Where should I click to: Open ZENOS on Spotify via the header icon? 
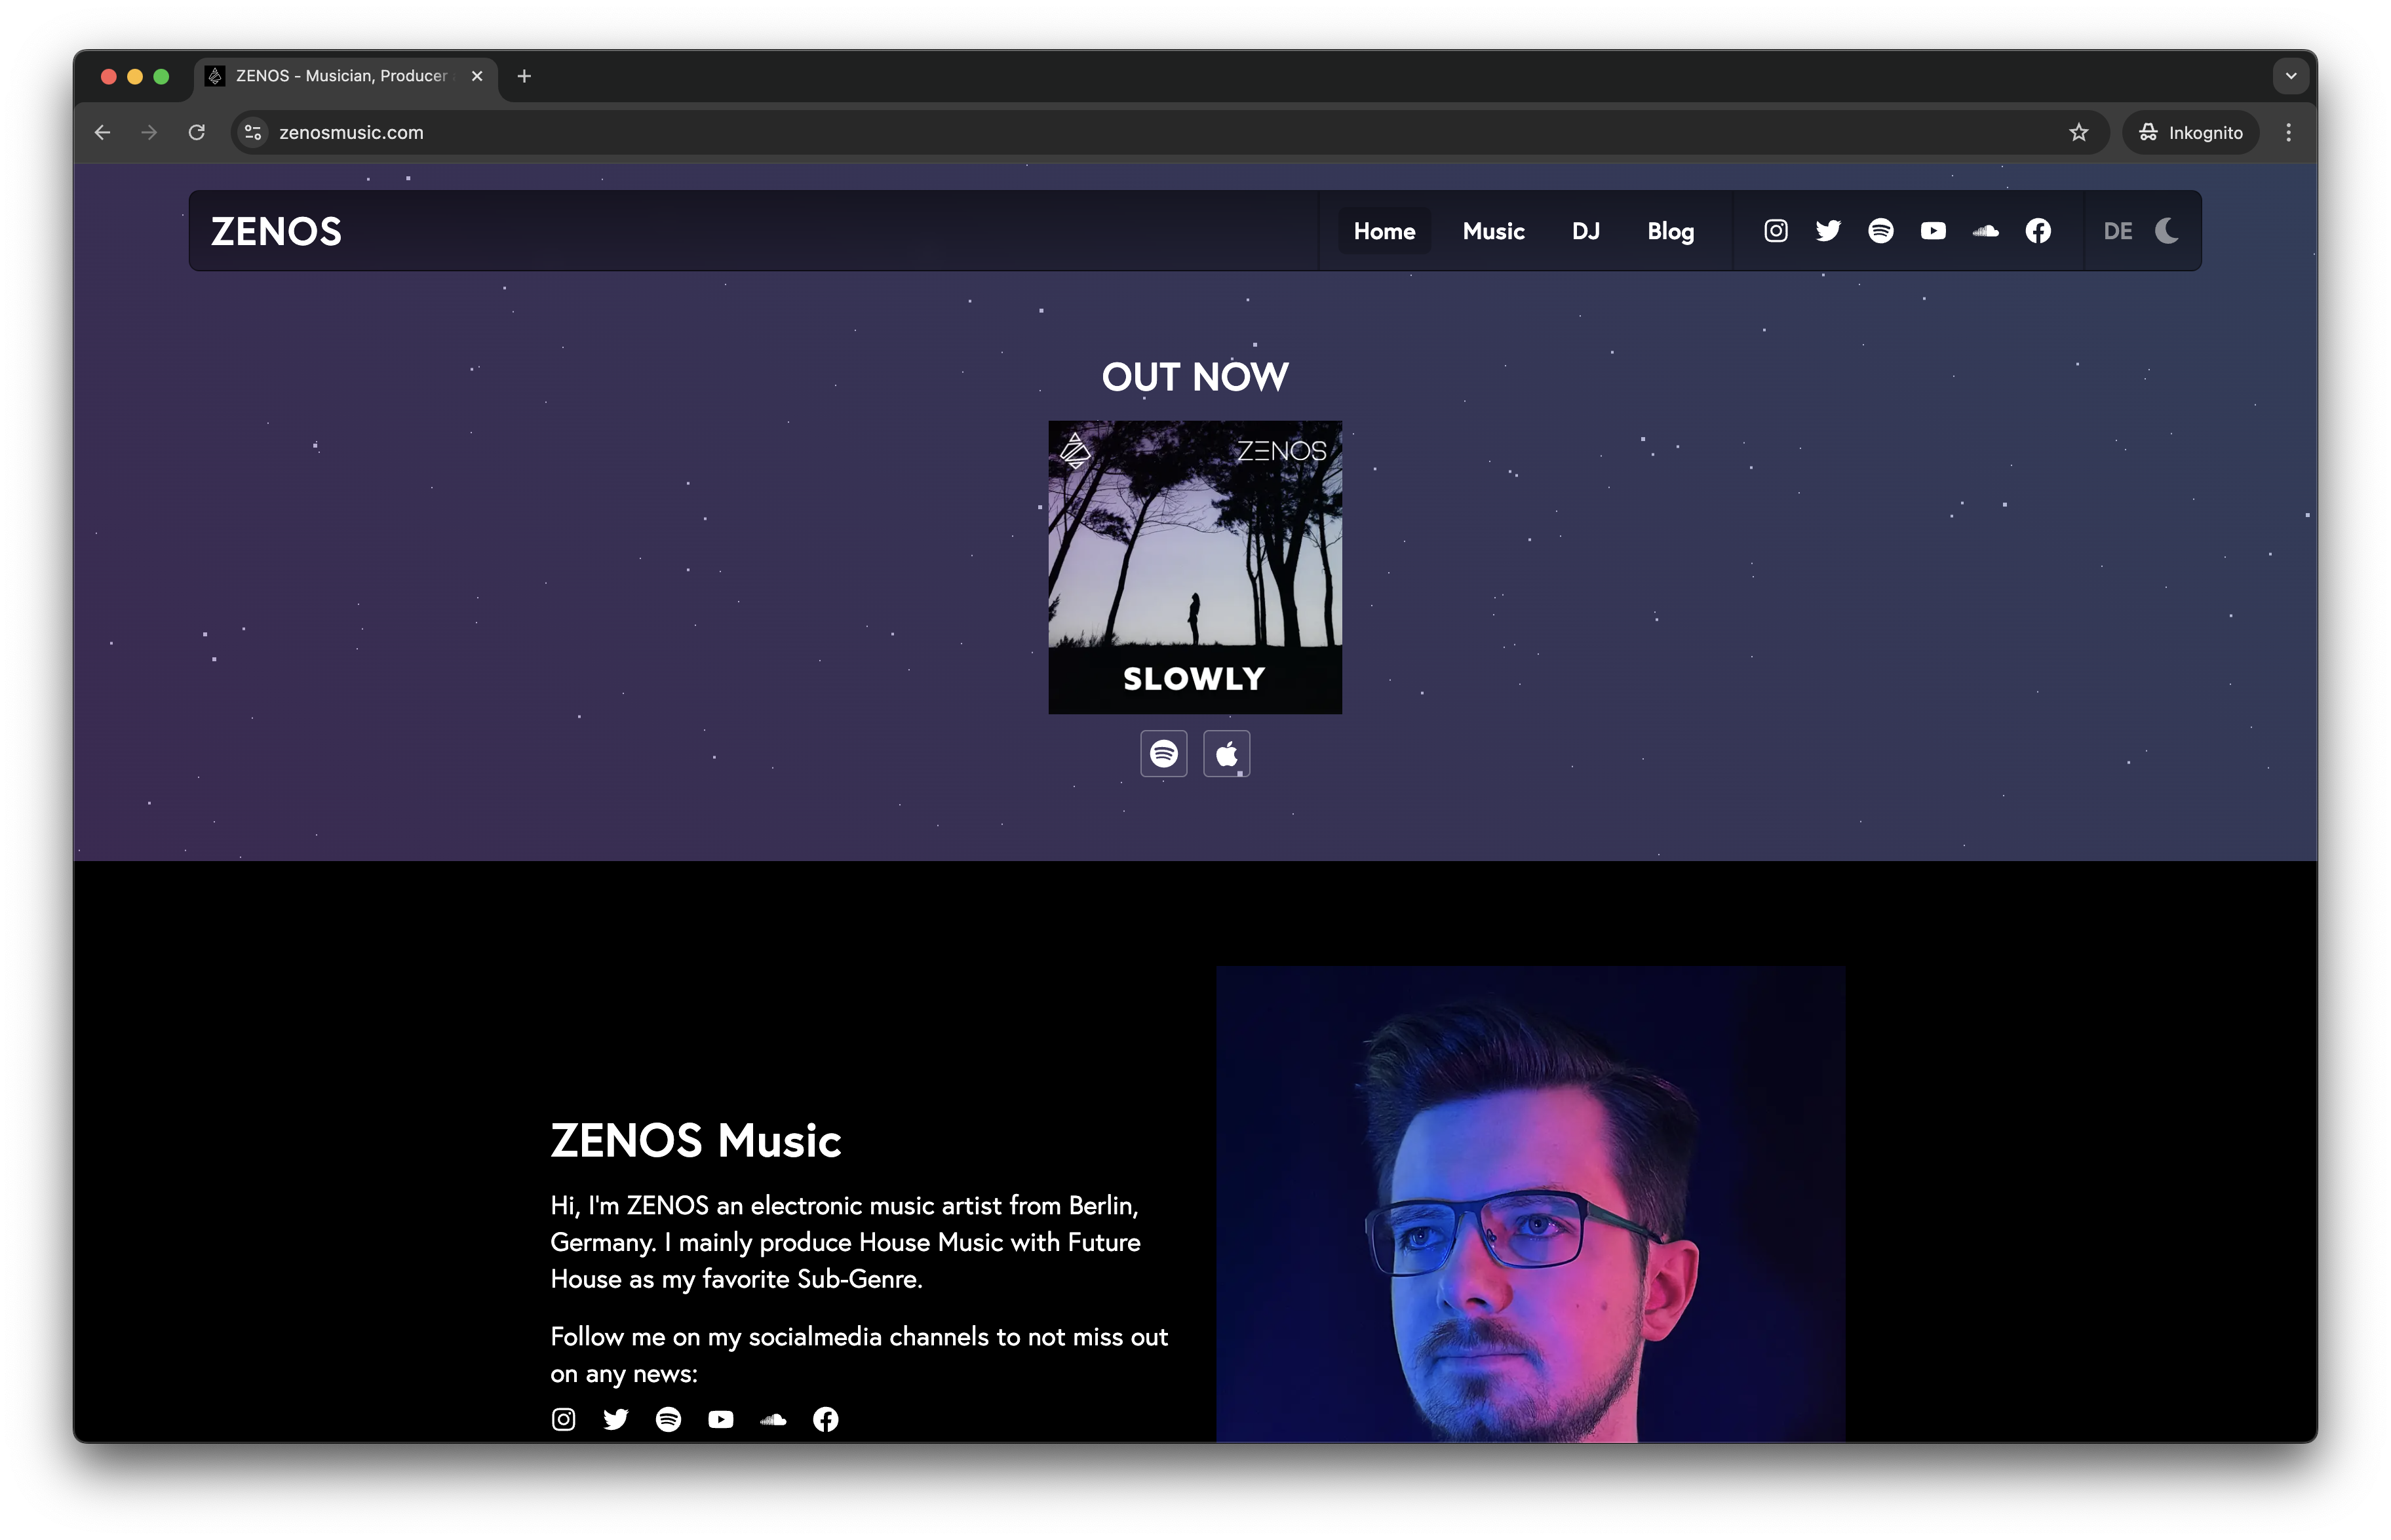(x=1881, y=230)
